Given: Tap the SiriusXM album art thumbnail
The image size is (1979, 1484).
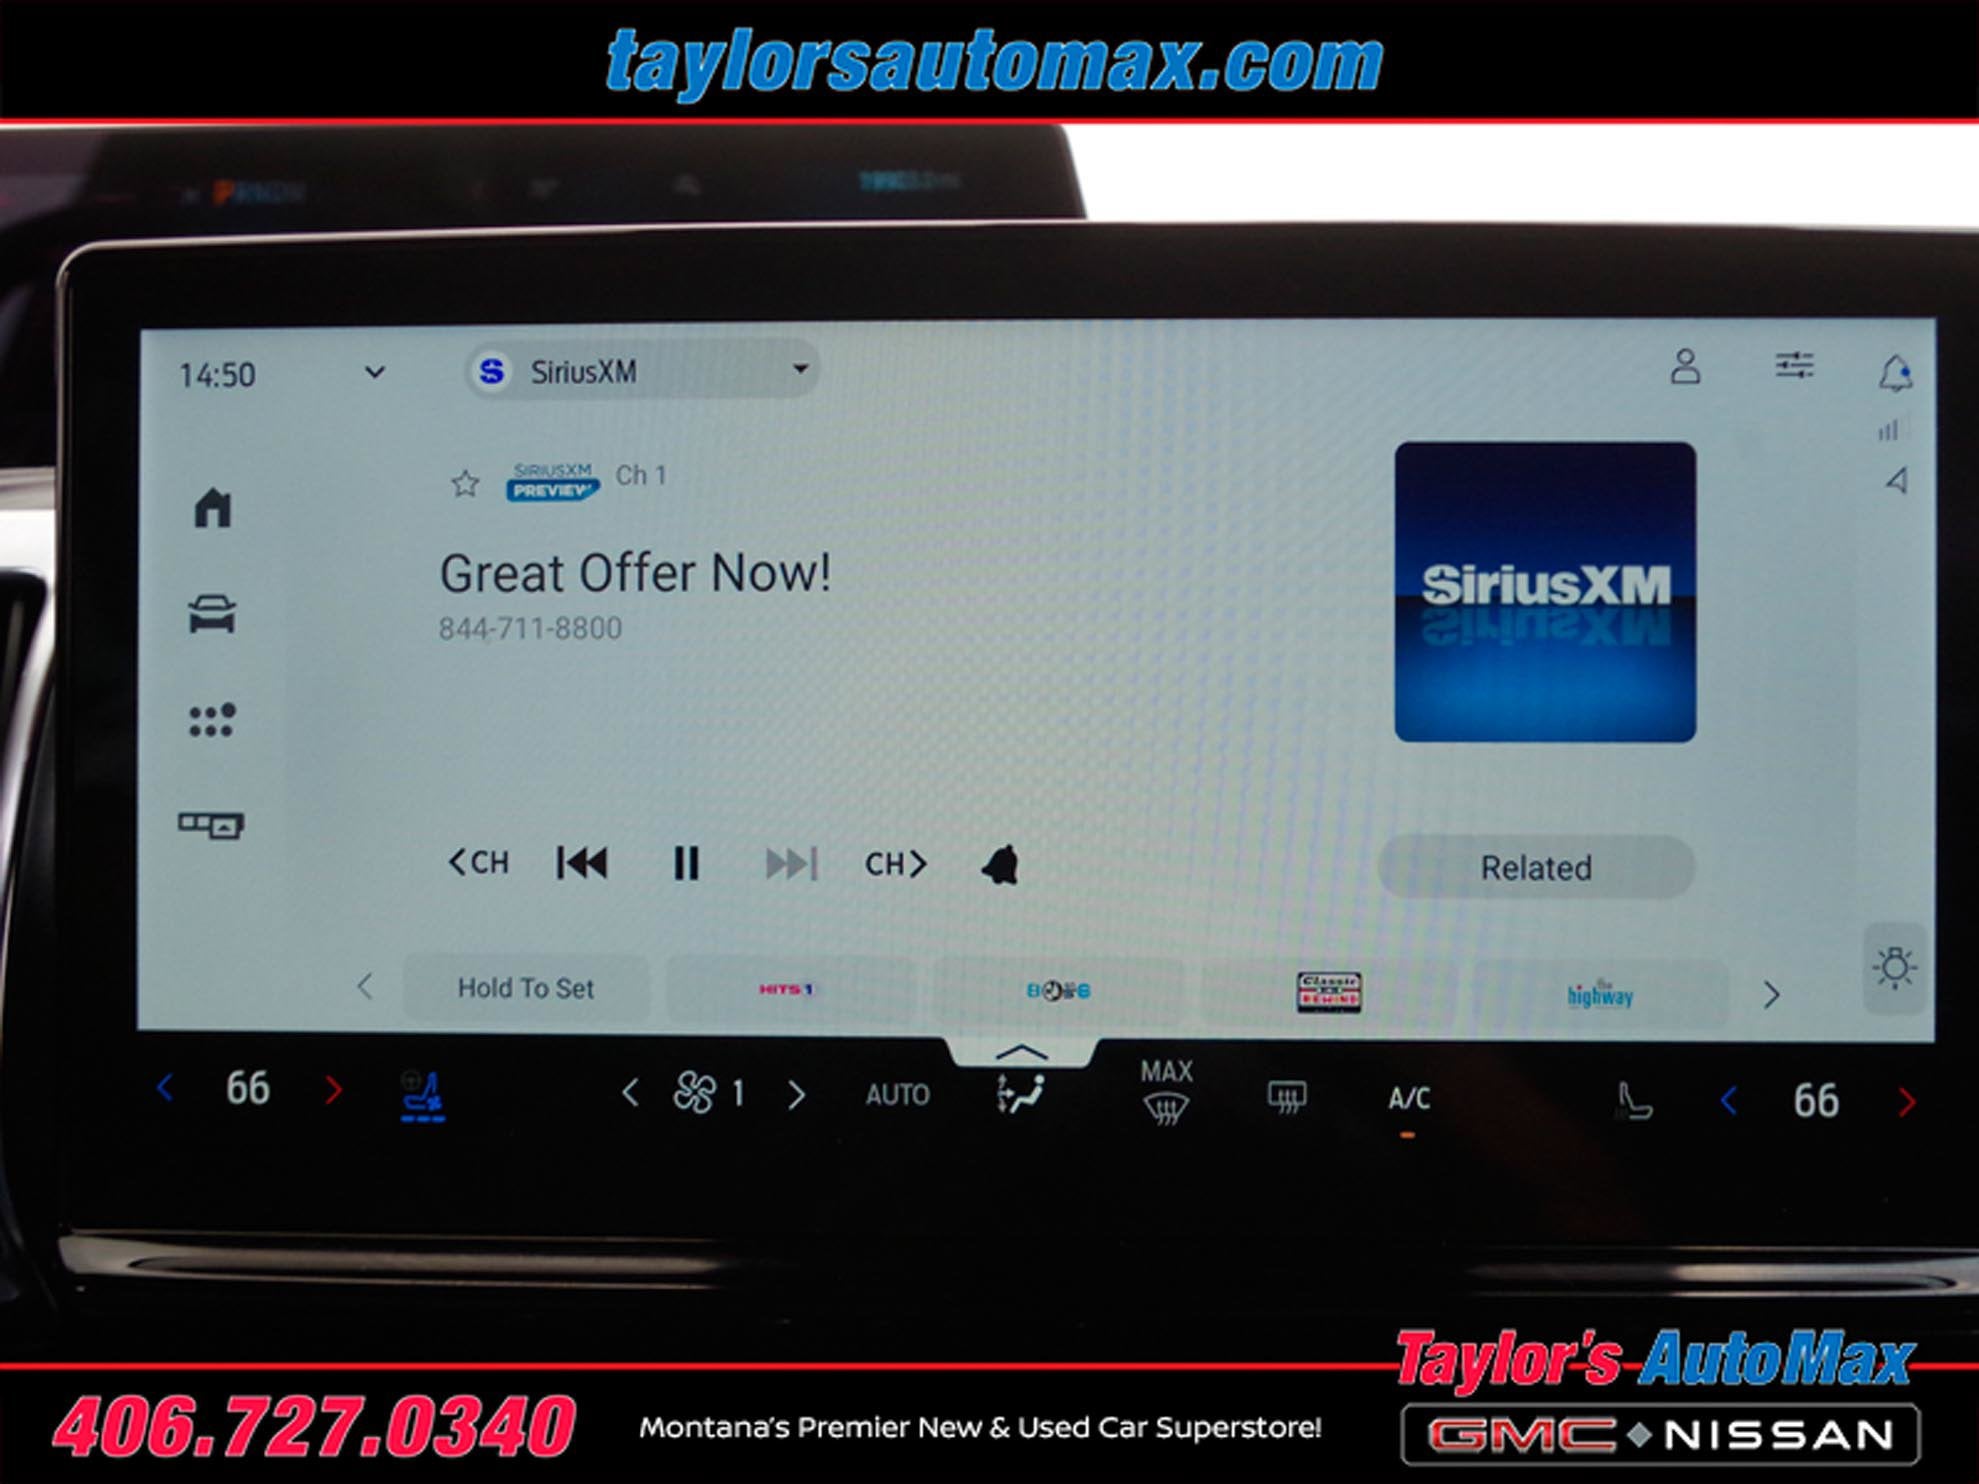Looking at the screenshot, I should 1545,592.
